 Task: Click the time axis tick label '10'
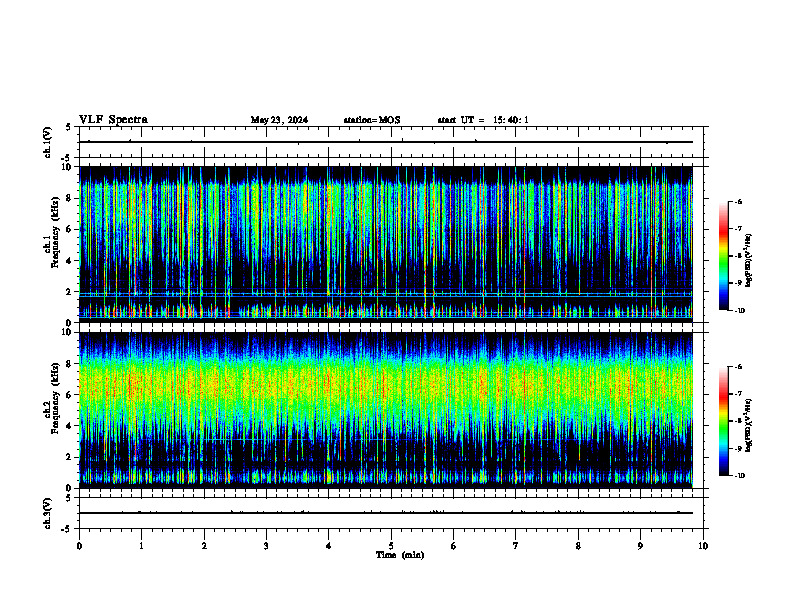(x=703, y=546)
